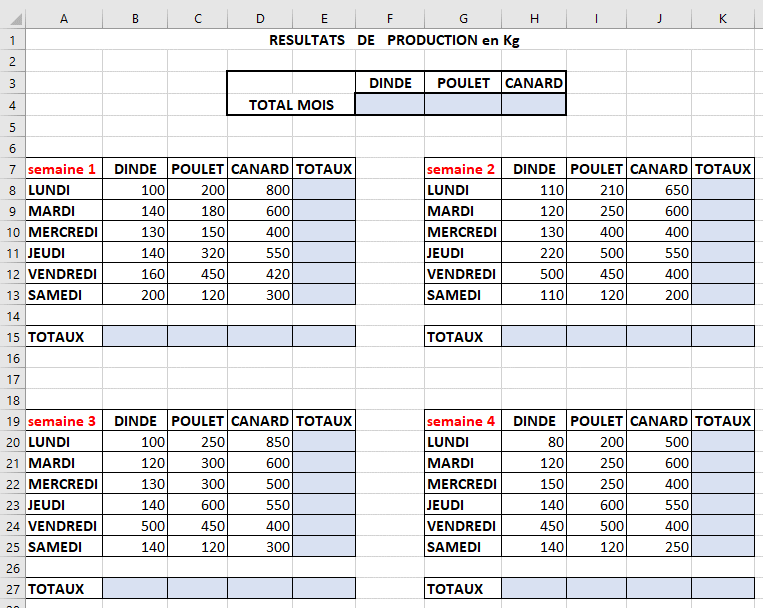This screenshot has width=763, height=608.
Task: Click semaine 2 LUNDI CANARD value 650
Action: (659, 190)
